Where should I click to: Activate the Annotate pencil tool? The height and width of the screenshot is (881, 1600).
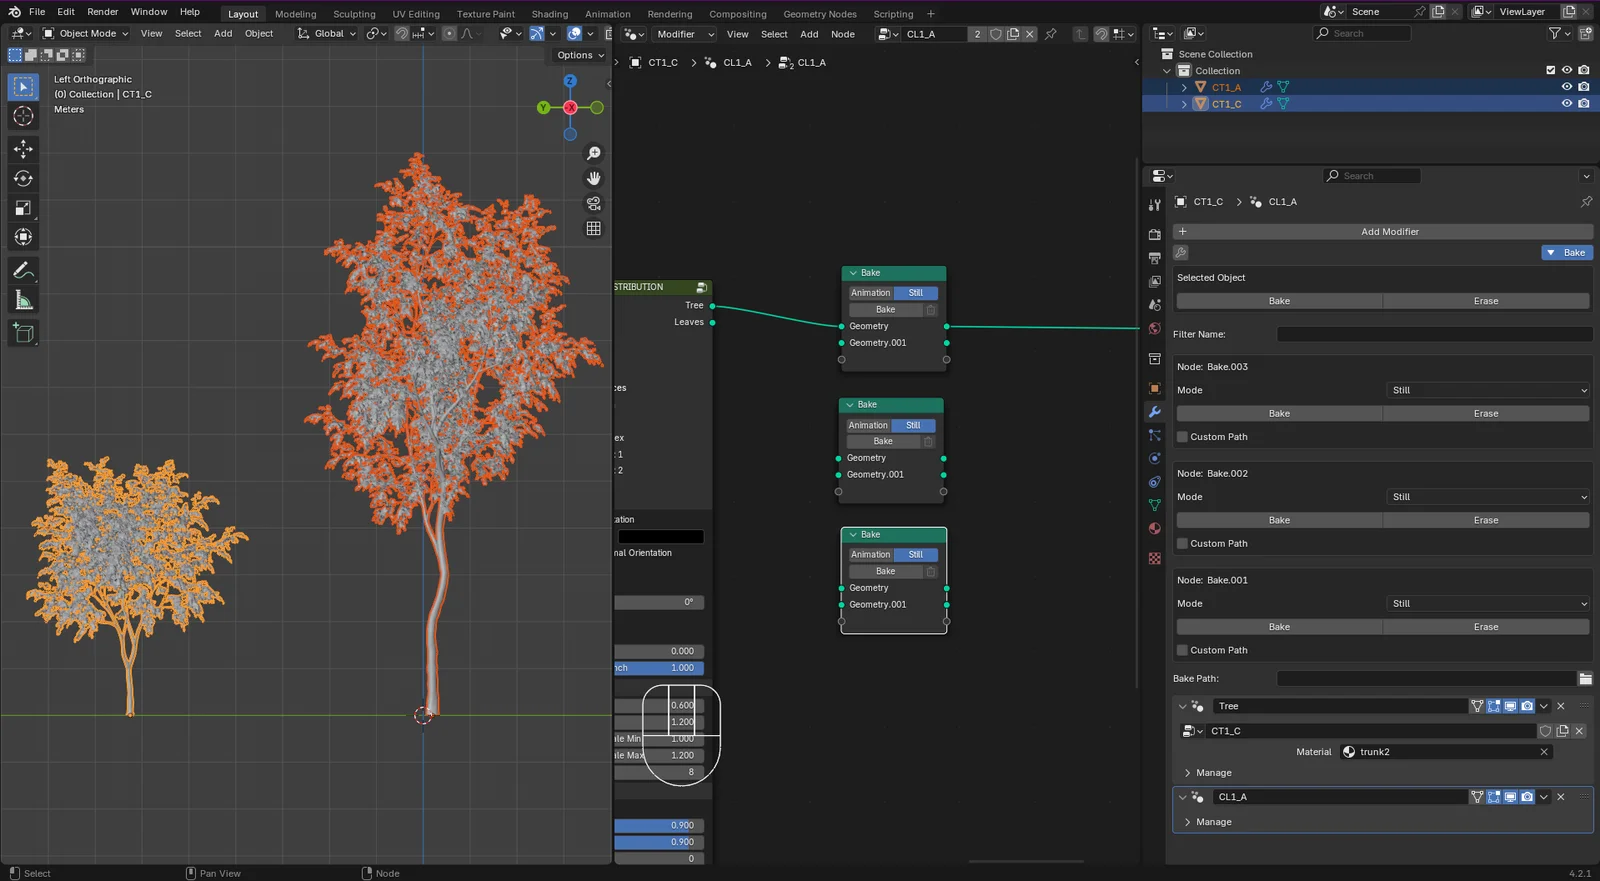[23, 271]
